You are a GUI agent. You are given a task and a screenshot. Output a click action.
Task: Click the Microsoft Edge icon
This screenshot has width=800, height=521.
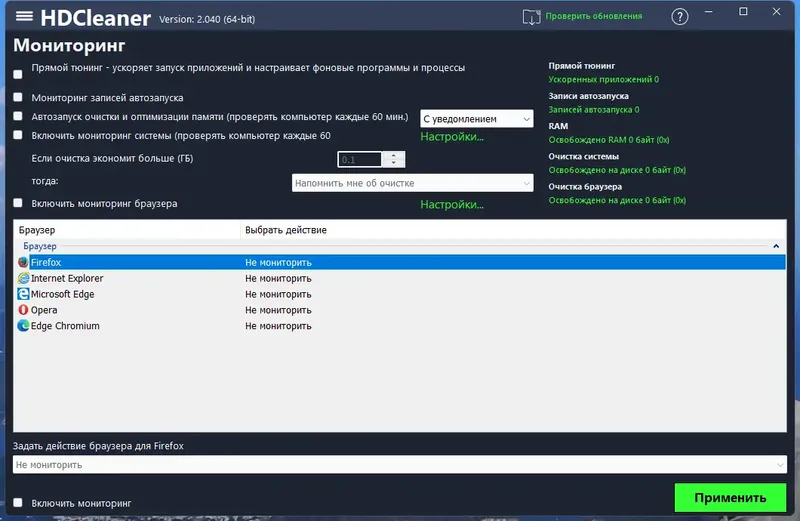tap(23, 294)
